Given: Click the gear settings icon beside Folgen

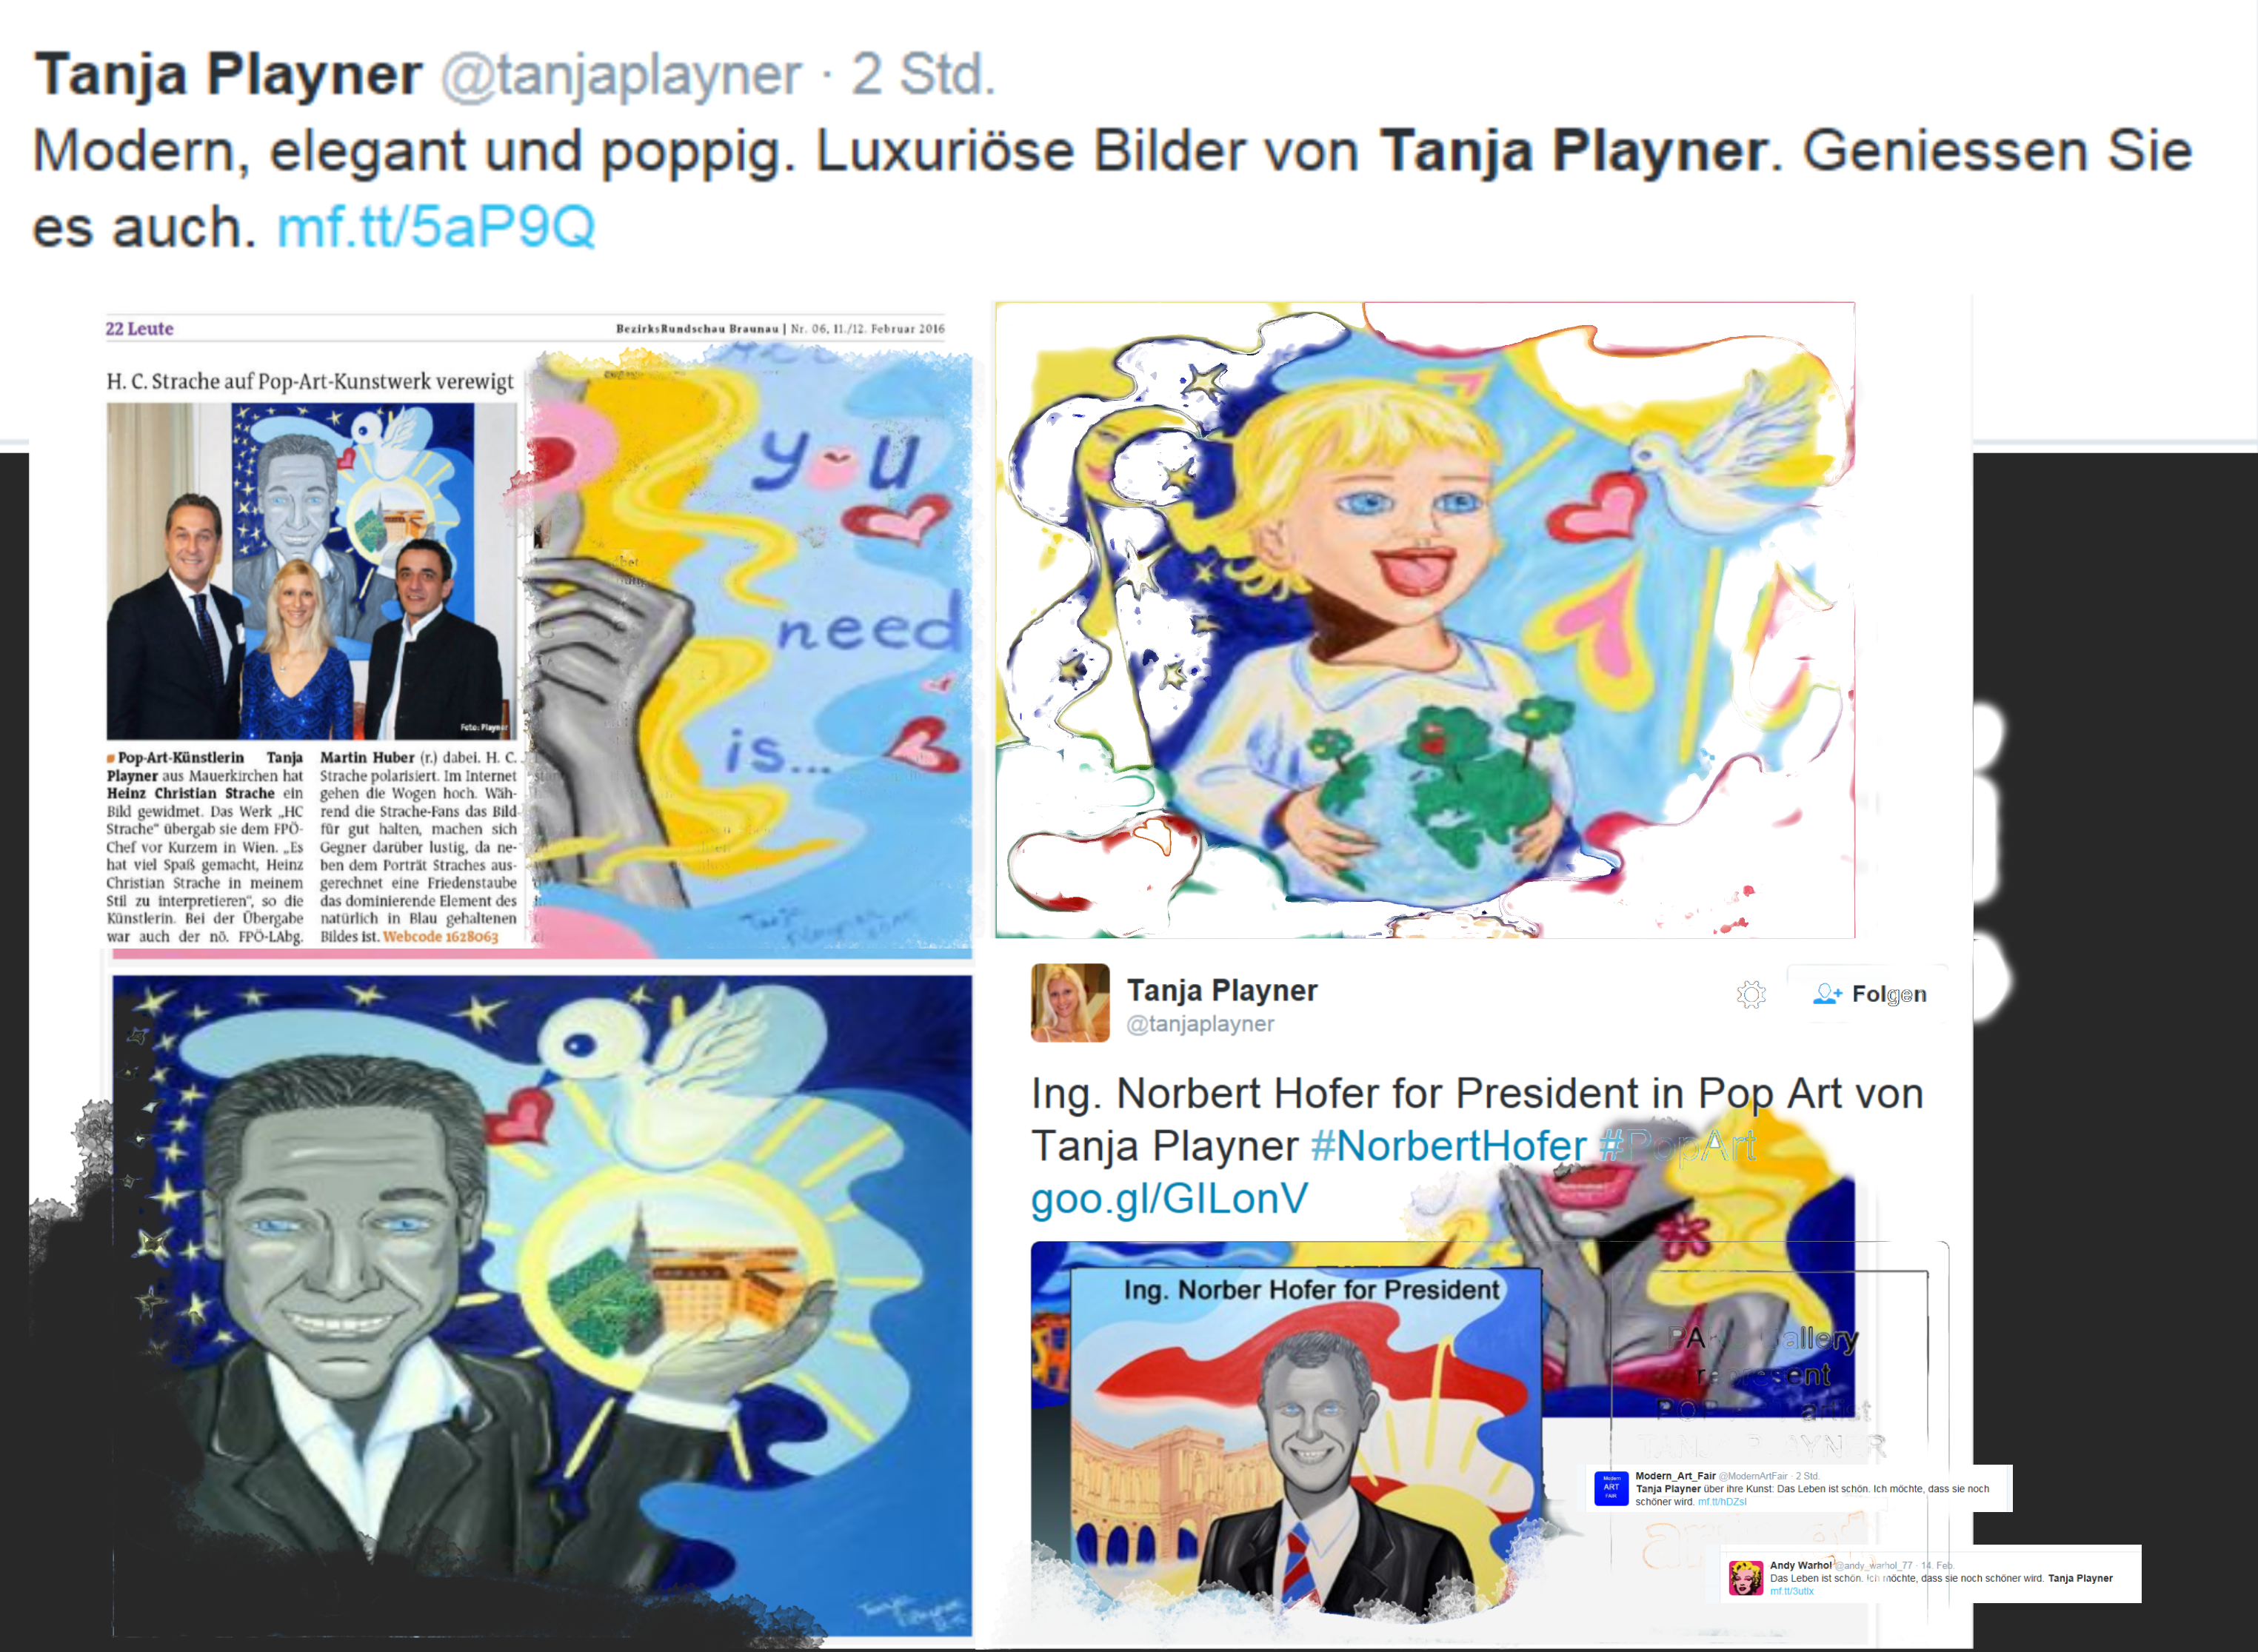Looking at the screenshot, I should (x=1751, y=994).
